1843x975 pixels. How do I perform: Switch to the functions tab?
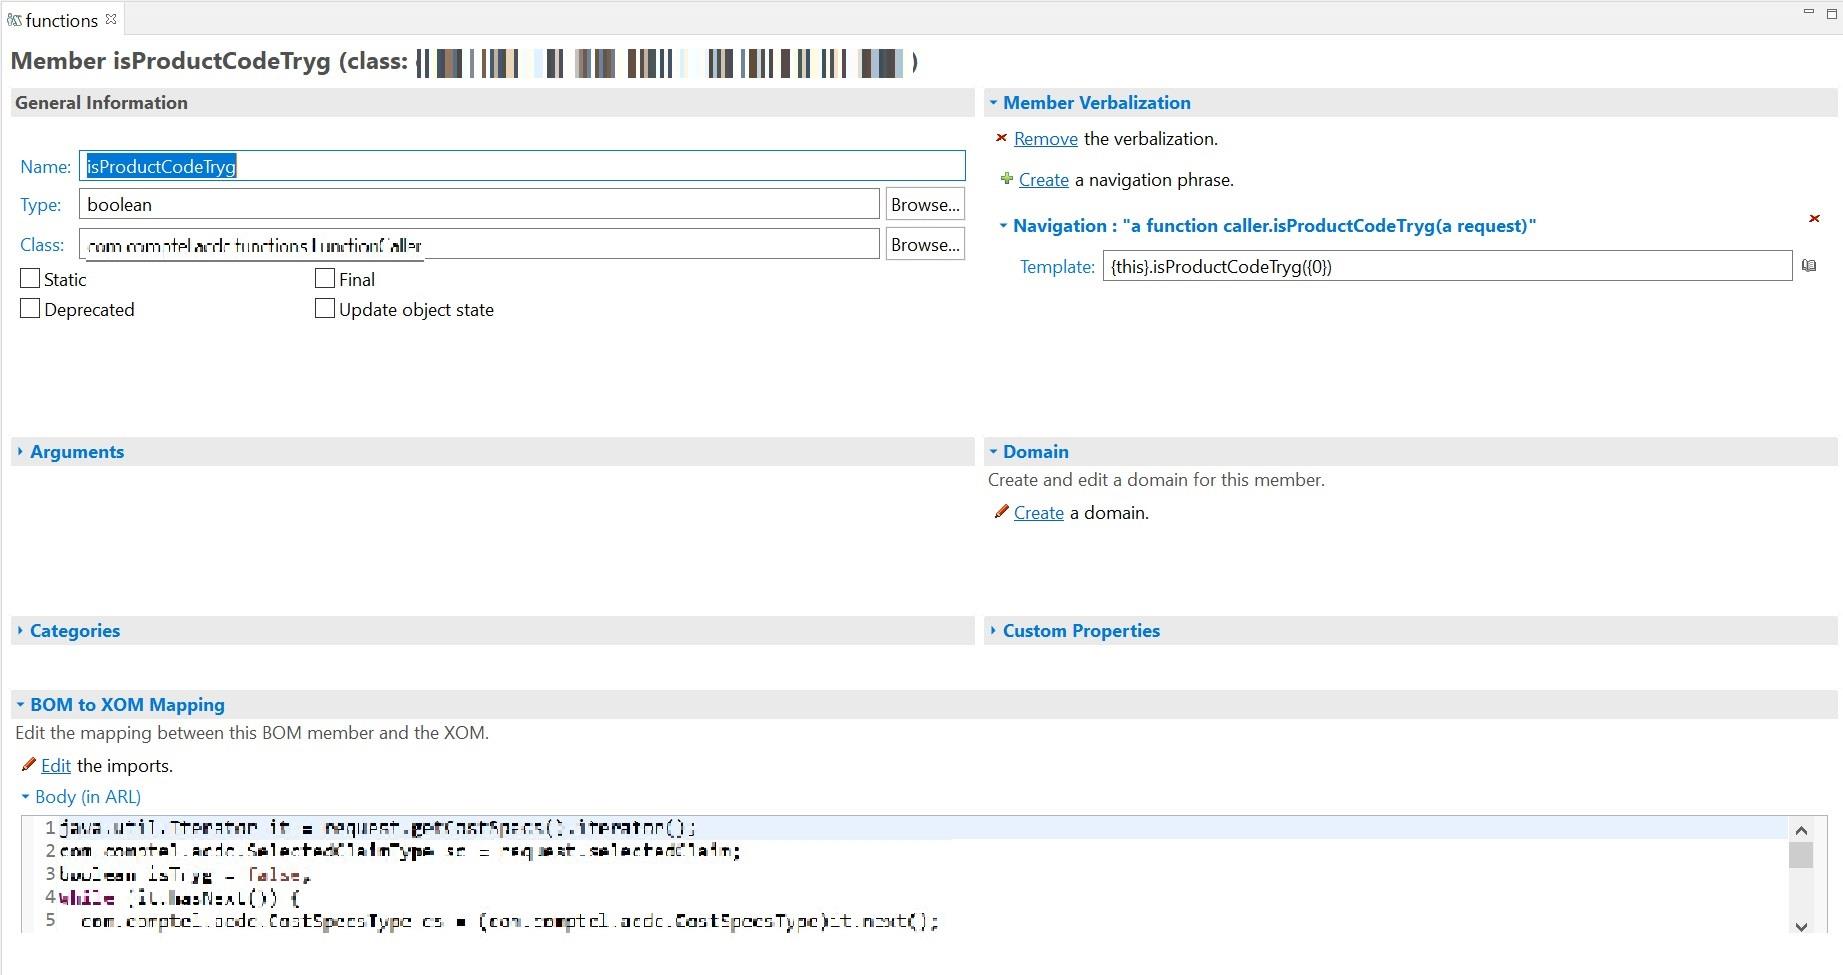point(60,19)
